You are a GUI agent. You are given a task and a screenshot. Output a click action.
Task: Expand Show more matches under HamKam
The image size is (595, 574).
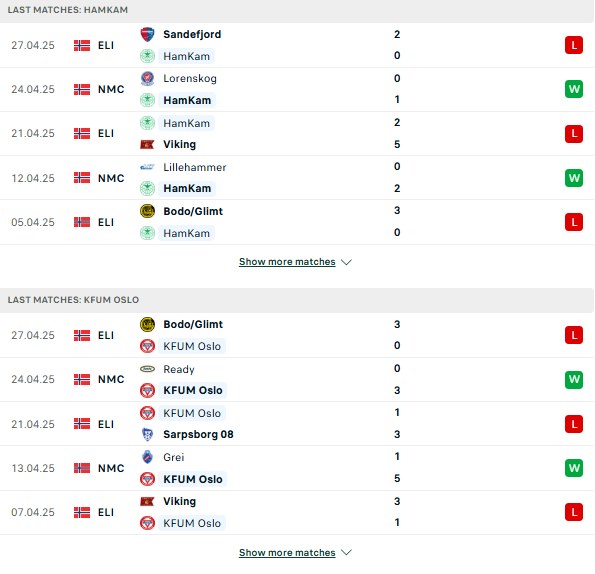click(x=287, y=262)
